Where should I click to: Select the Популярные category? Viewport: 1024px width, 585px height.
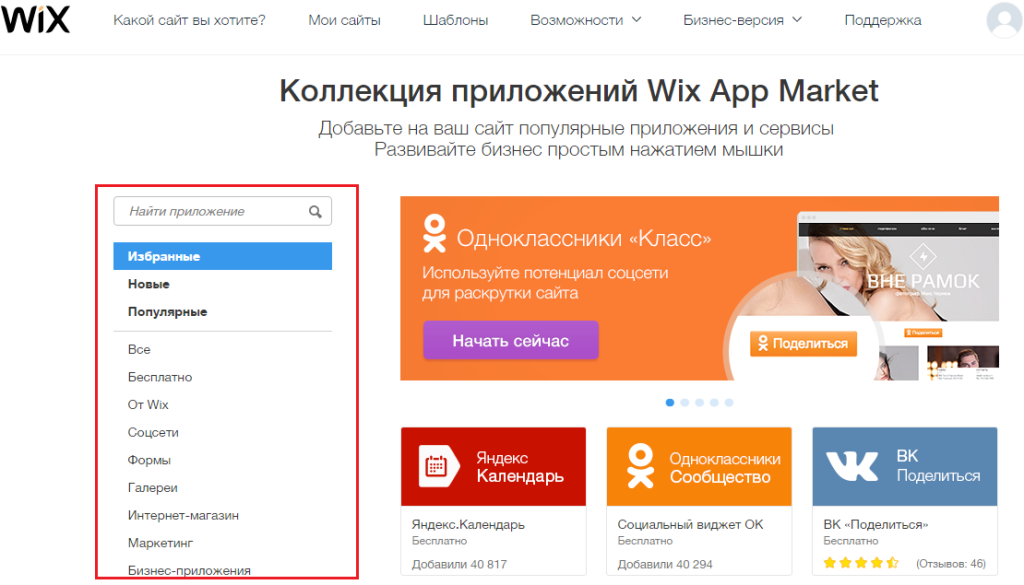point(167,312)
